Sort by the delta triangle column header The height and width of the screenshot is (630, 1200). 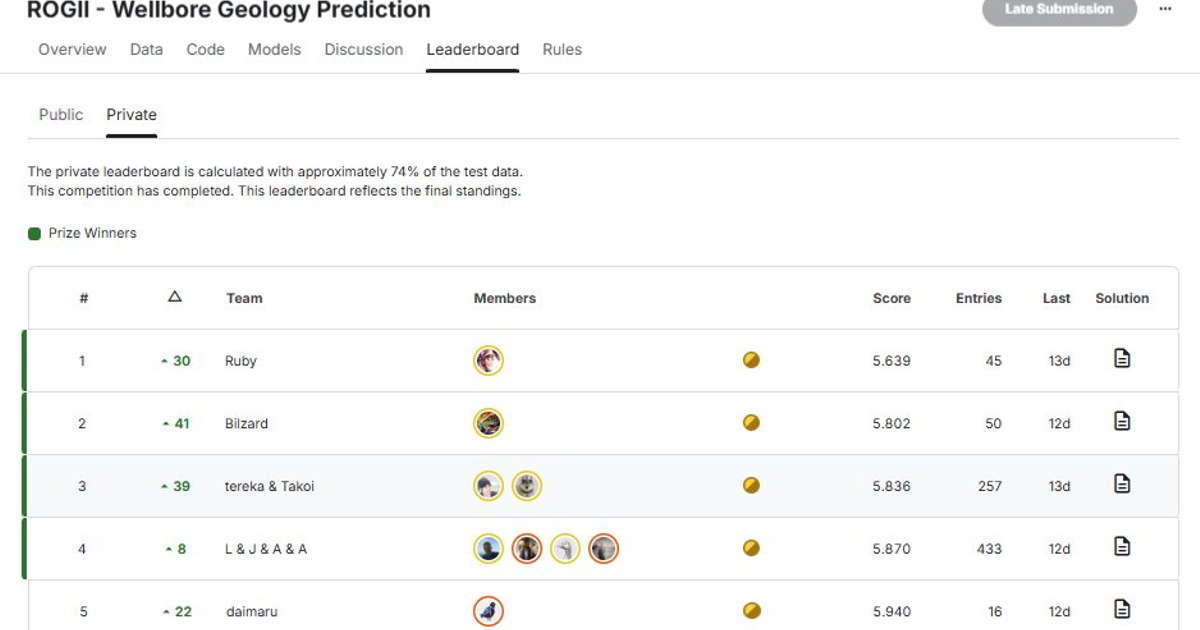point(175,296)
